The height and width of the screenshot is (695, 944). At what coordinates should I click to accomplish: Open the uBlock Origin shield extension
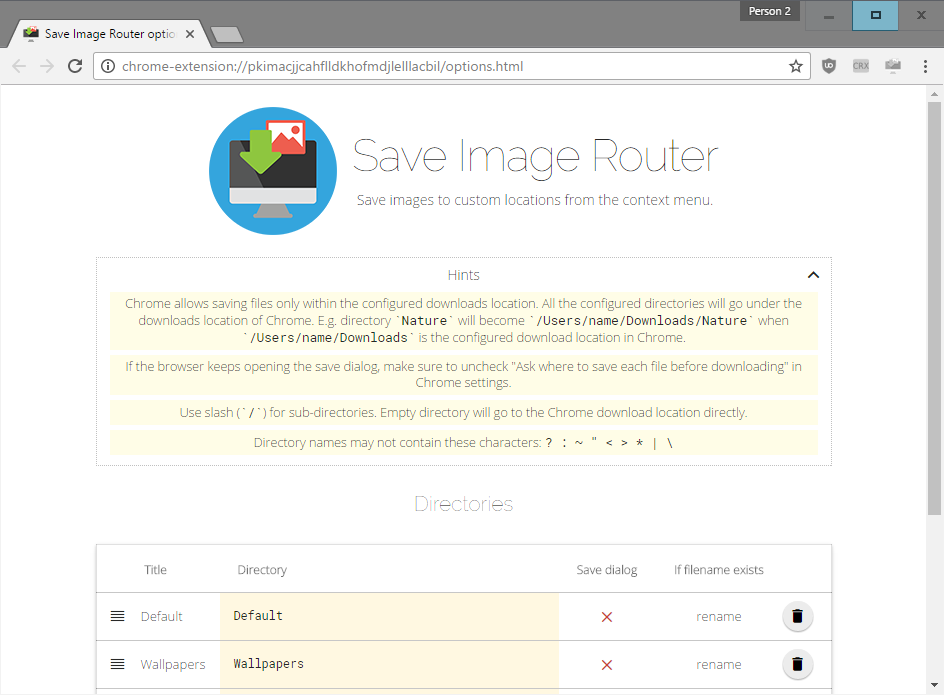pyautogui.click(x=829, y=66)
